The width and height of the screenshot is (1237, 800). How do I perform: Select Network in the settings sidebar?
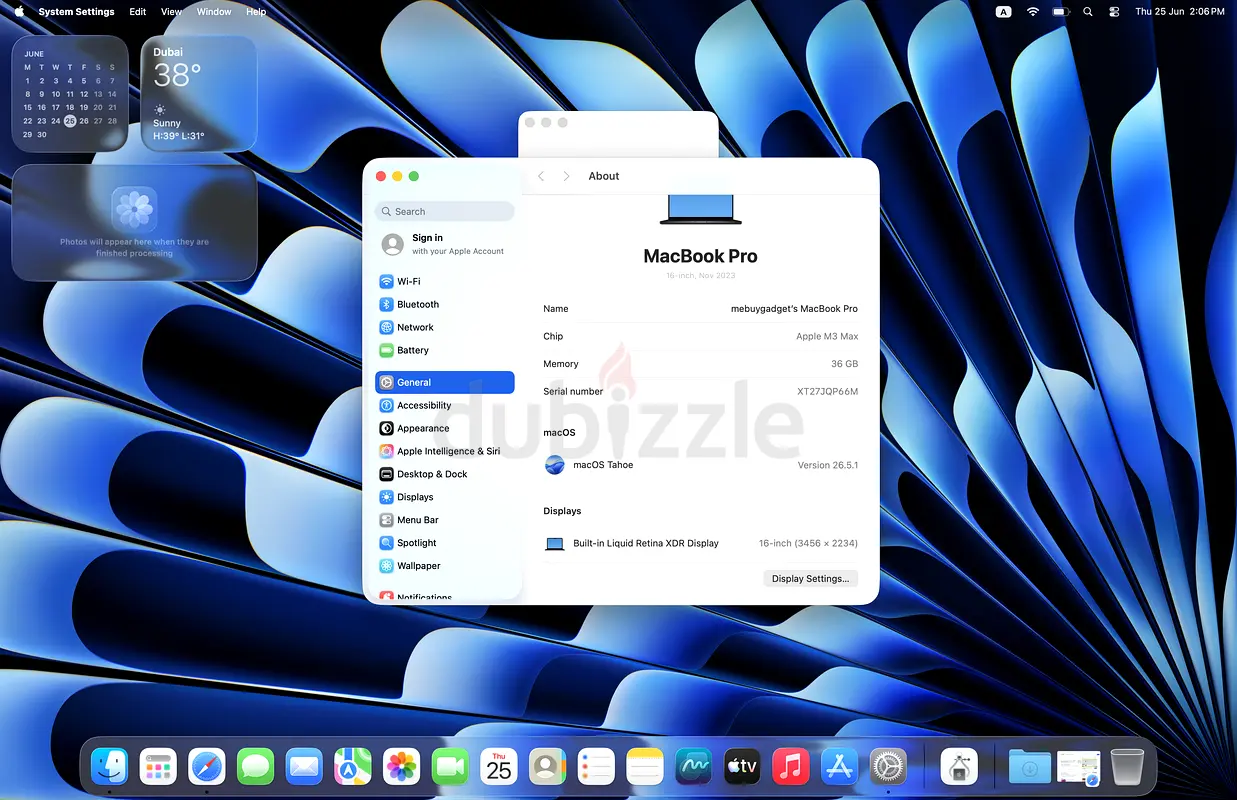(444, 327)
